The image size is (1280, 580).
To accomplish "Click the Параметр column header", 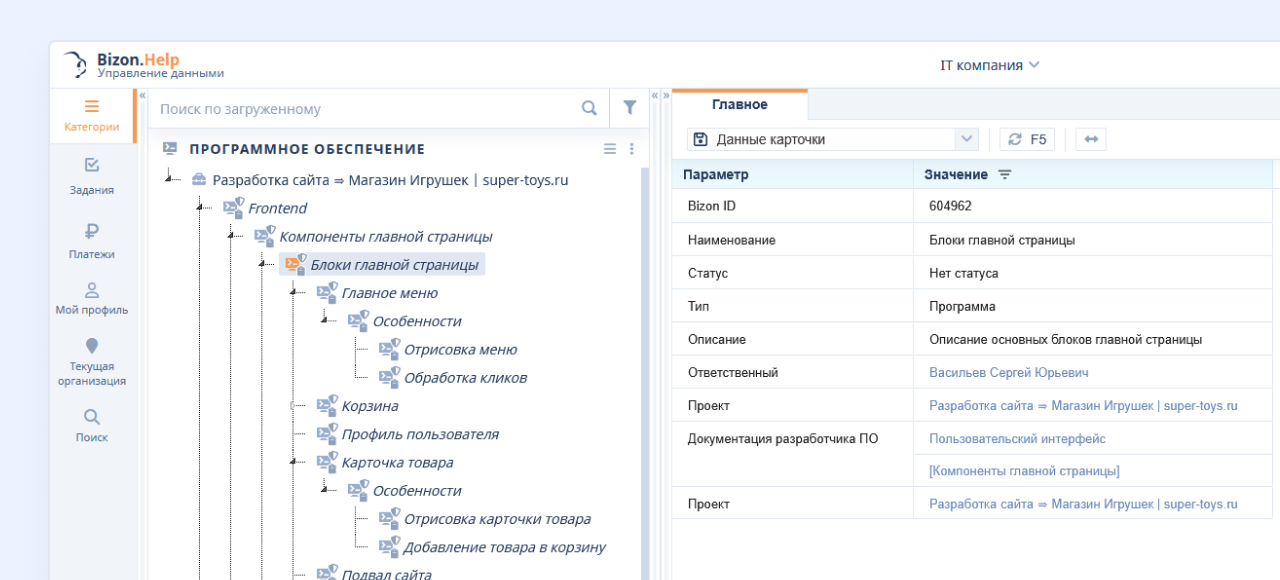I will click(793, 174).
